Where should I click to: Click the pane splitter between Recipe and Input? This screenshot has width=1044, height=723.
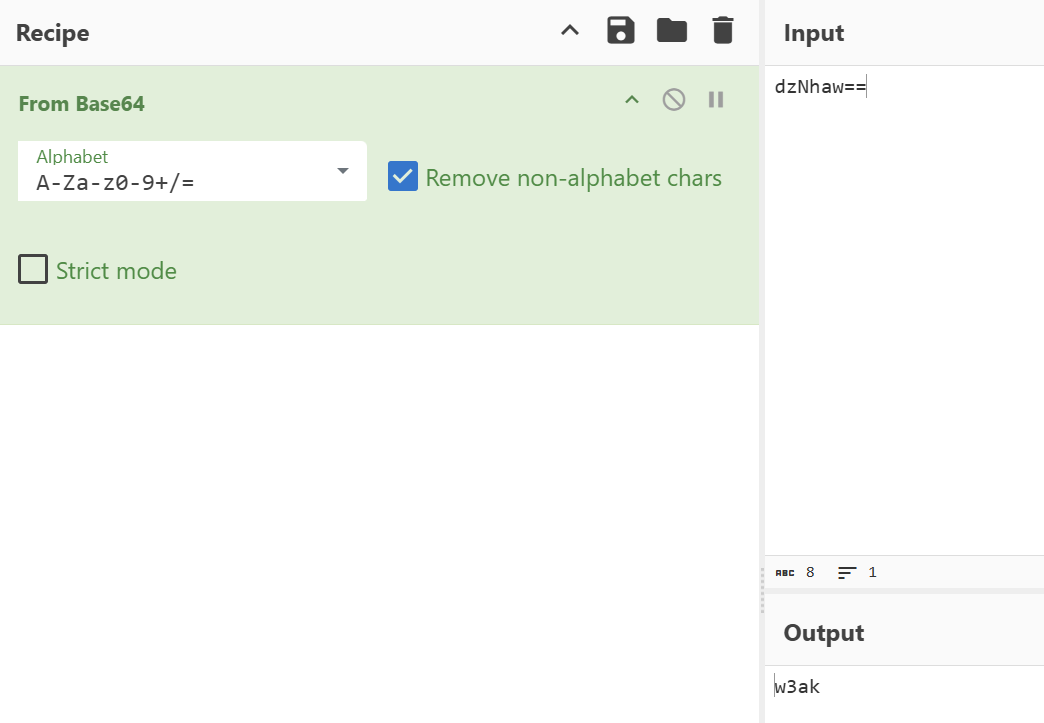(762, 362)
